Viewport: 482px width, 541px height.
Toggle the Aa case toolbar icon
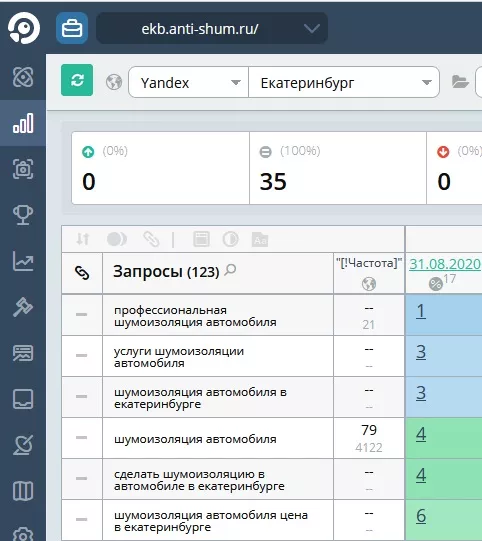pos(260,239)
